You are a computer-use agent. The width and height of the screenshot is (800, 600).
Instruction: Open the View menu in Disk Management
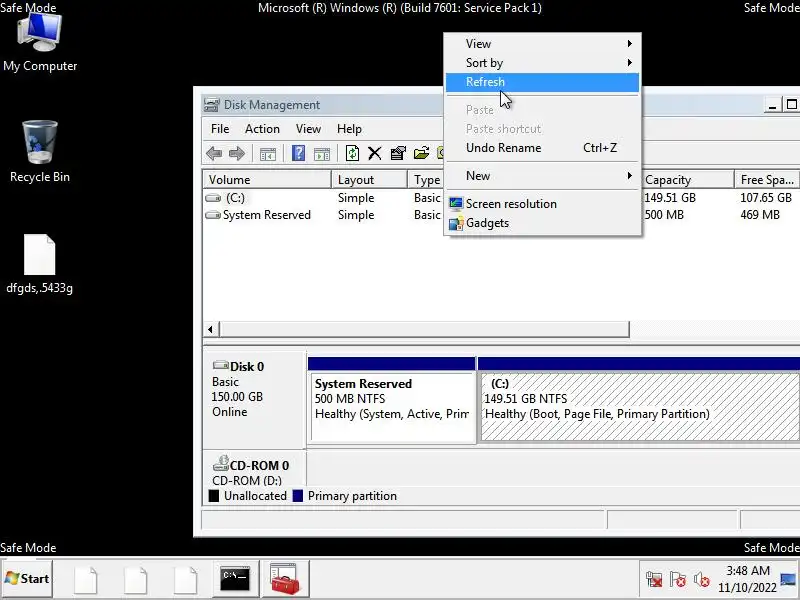308,129
